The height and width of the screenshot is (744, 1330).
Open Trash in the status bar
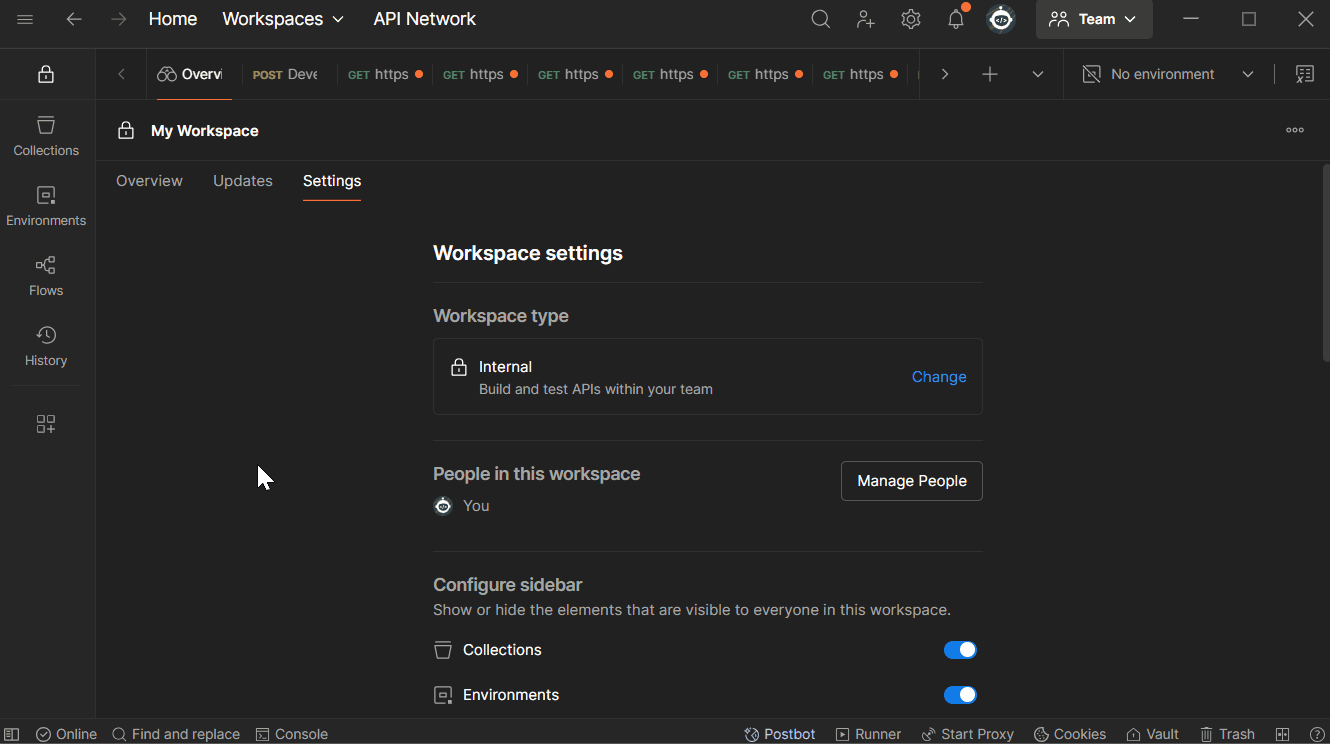[1227, 734]
